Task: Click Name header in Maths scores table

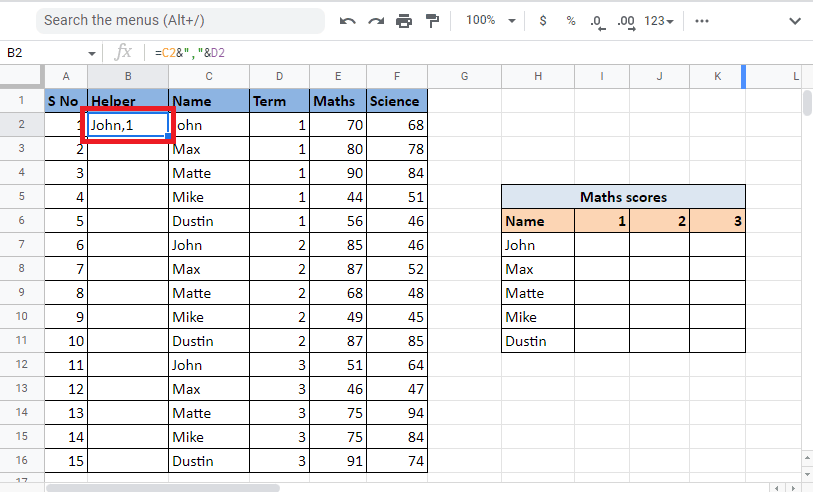Action: tap(538, 221)
